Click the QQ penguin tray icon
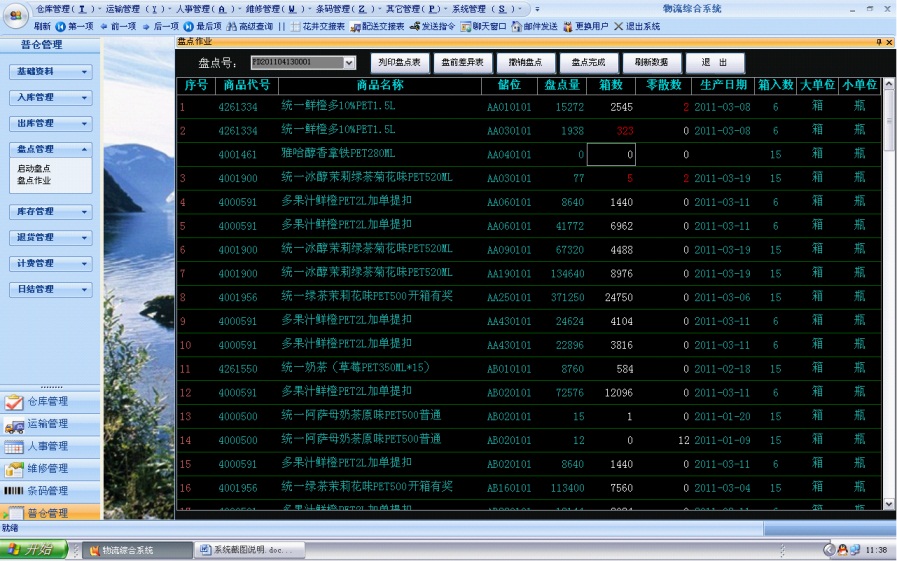The width and height of the screenshot is (897, 561). (x=843, y=550)
